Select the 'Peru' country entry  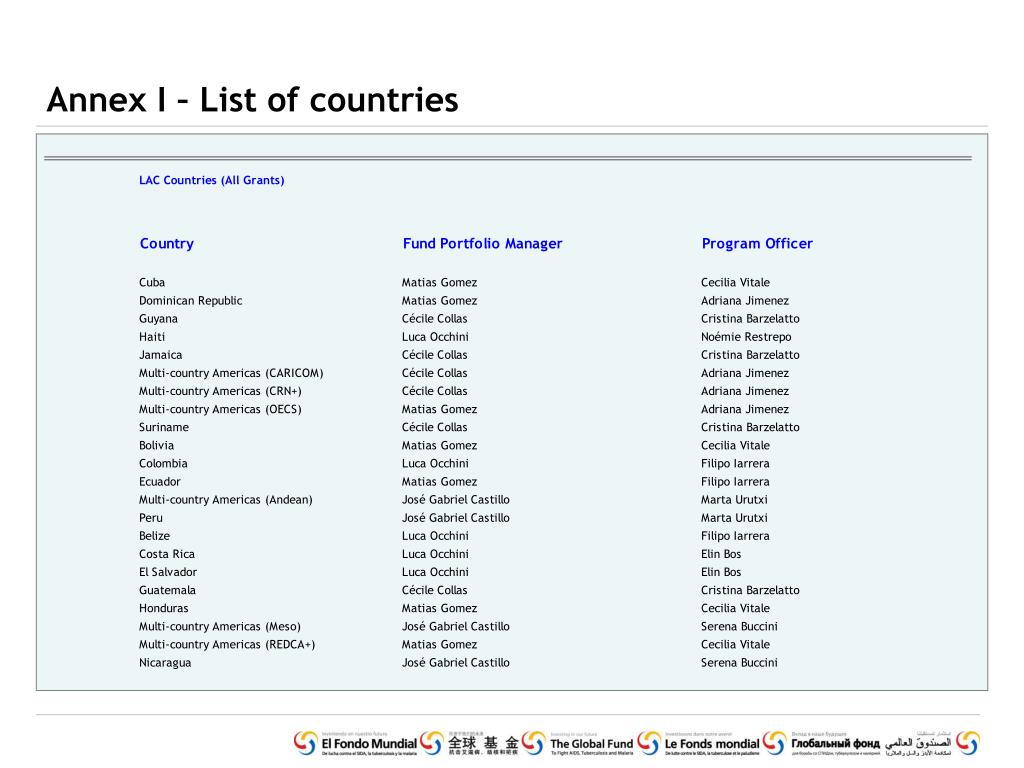[x=151, y=518]
